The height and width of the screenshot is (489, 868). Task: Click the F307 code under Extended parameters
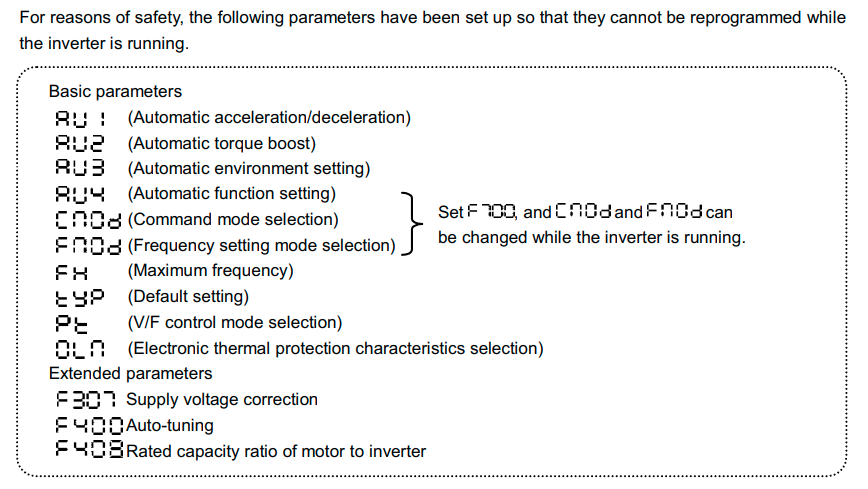(x=88, y=400)
